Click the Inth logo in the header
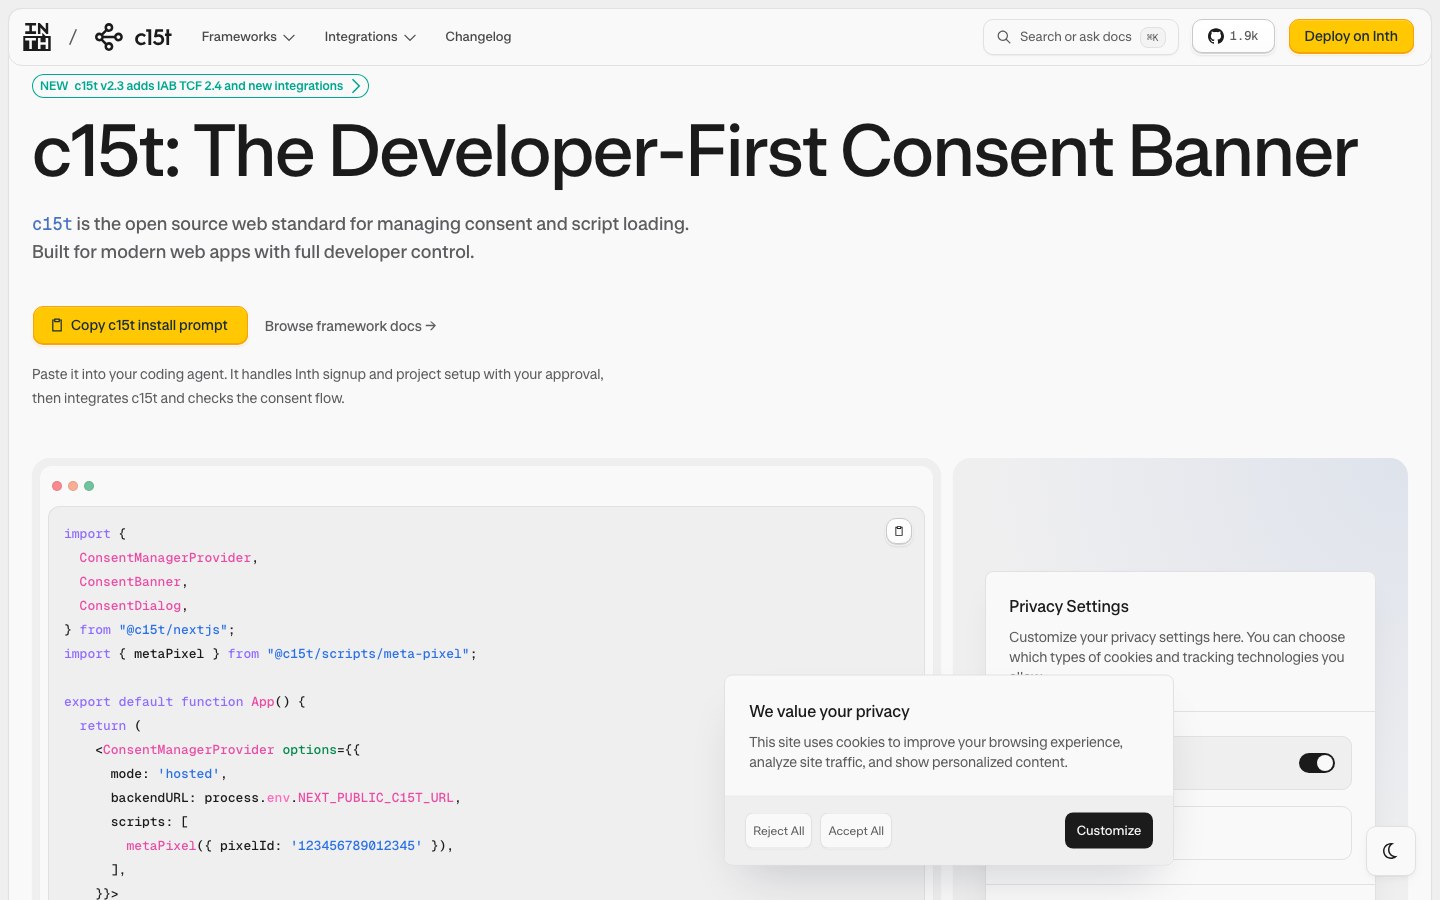The height and width of the screenshot is (900, 1440). pos(37,37)
